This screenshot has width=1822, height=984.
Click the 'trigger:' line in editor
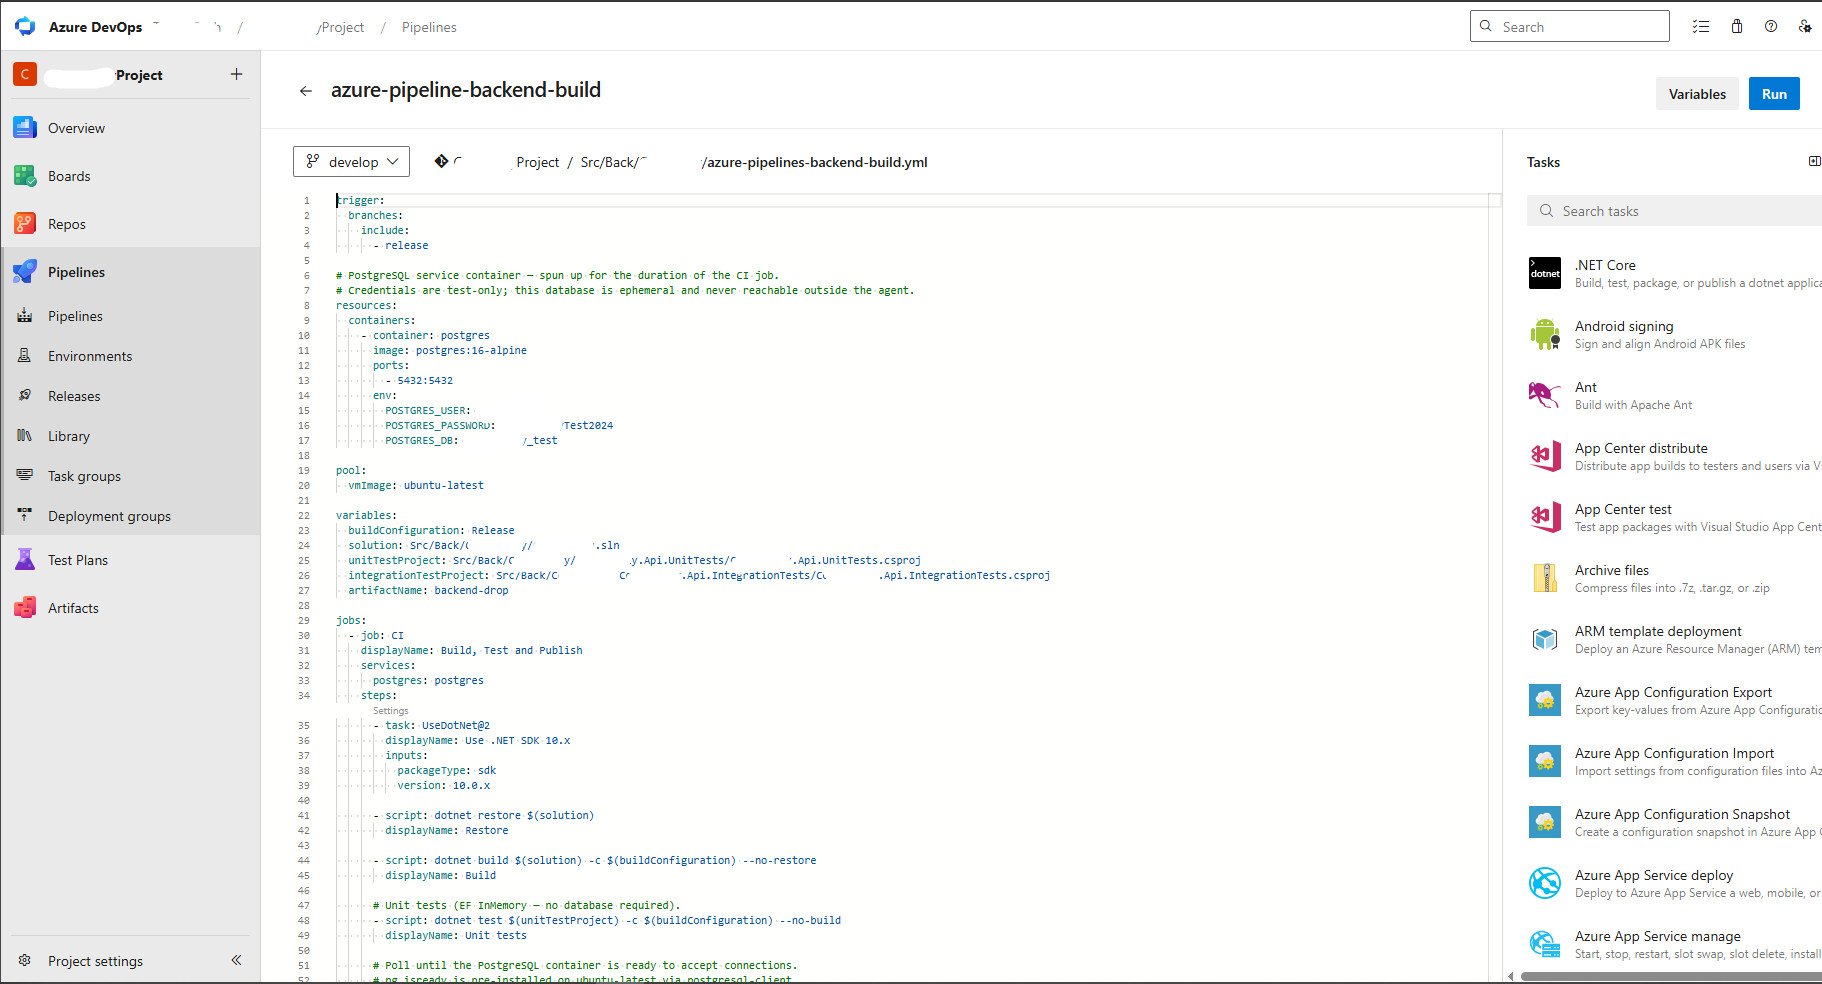(x=361, y=200)
